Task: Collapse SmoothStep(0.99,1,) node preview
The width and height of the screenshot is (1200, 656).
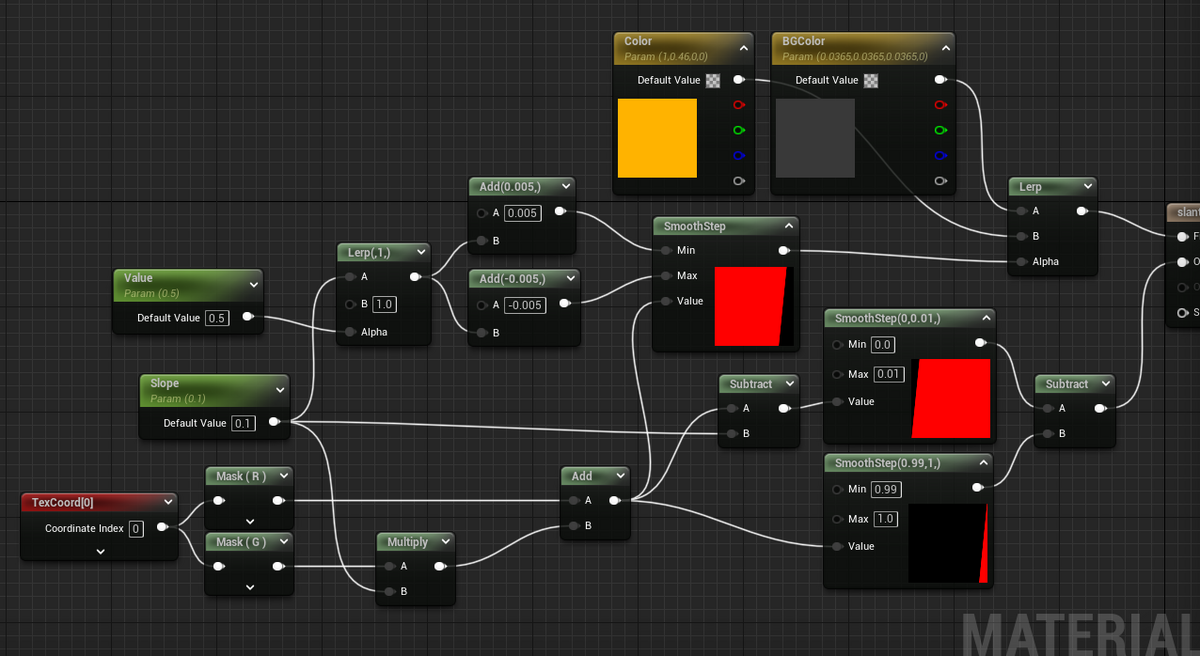Action: (x=985, y=462)
